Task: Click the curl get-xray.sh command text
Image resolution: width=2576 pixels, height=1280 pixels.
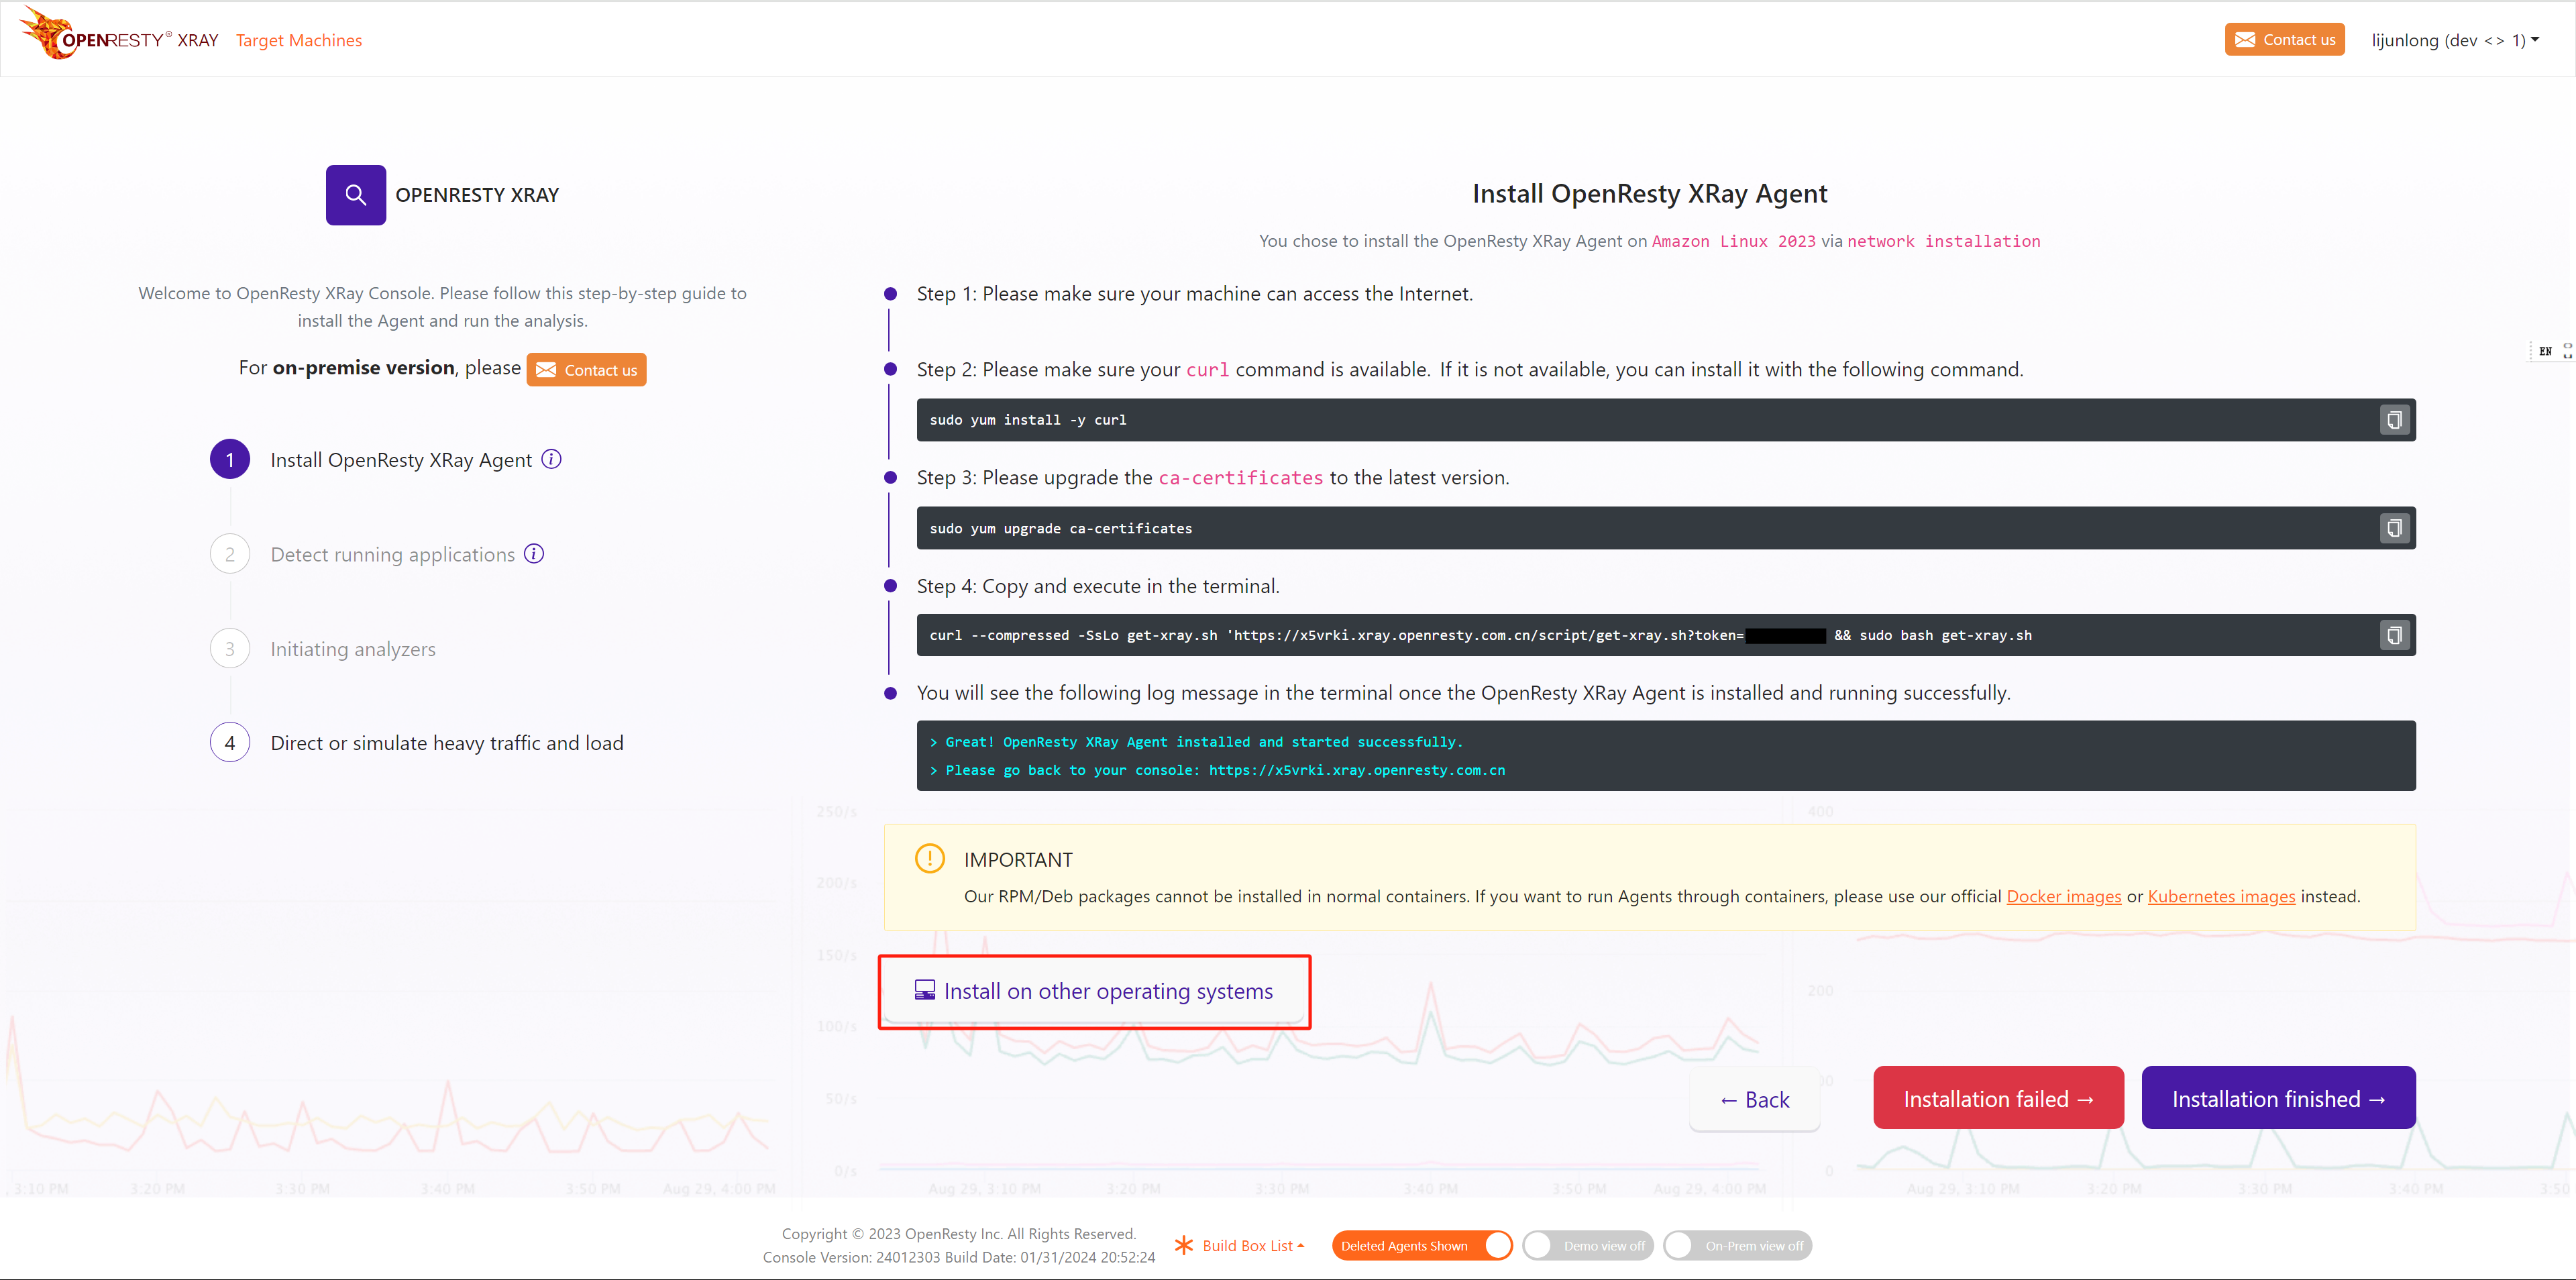Action: pyautogui.click(x=1481, y=635)
